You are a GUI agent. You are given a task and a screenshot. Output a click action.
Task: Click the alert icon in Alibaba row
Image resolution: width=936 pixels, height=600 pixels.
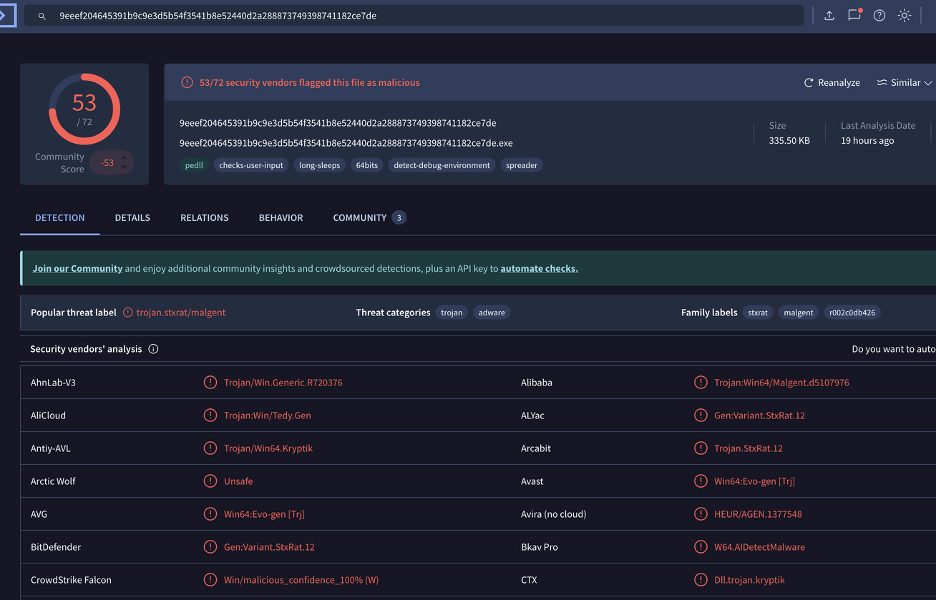coord(701,382)
